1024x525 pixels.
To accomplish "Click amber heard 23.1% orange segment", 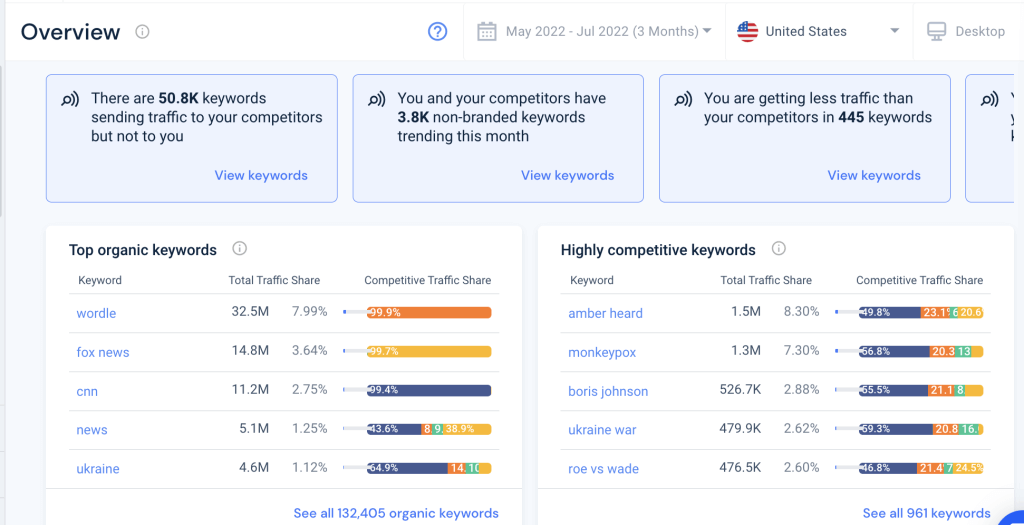I will coord(935,313).
